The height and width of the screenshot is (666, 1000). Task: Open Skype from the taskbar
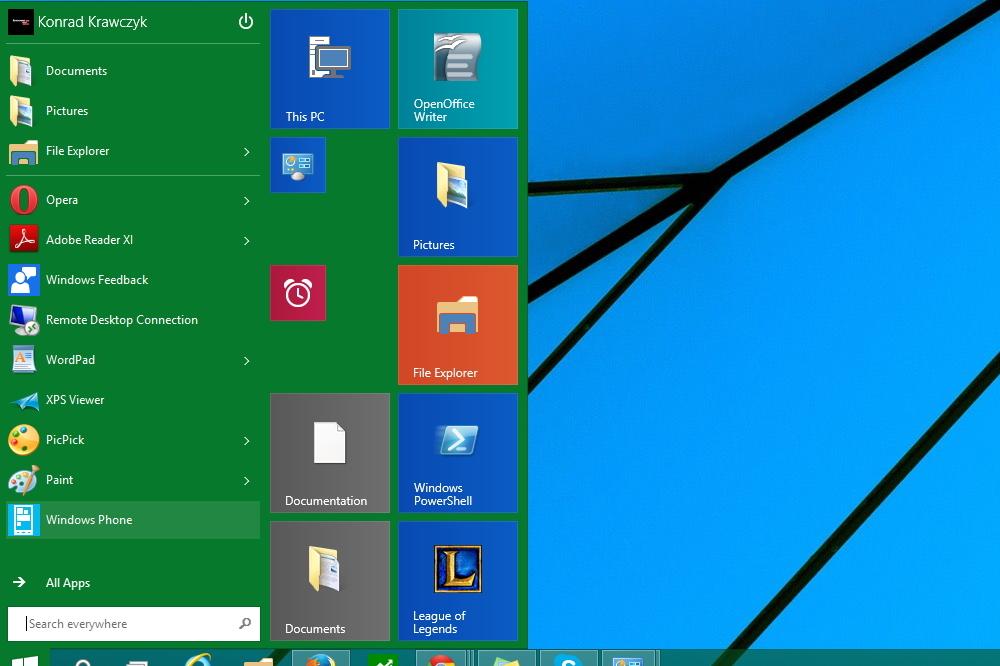pos(568,658)
